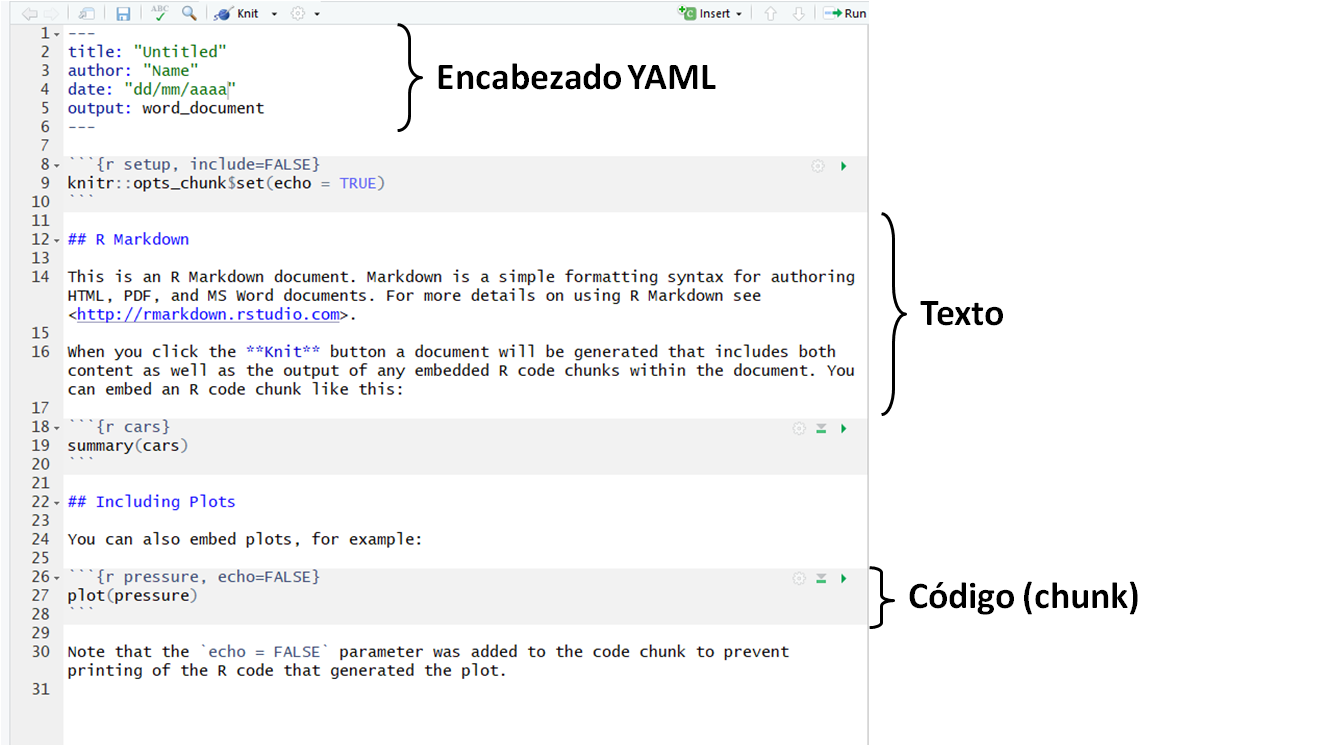Run the setup chunk with green arrow
1319x746 pixels.
(x=844, y=166)
